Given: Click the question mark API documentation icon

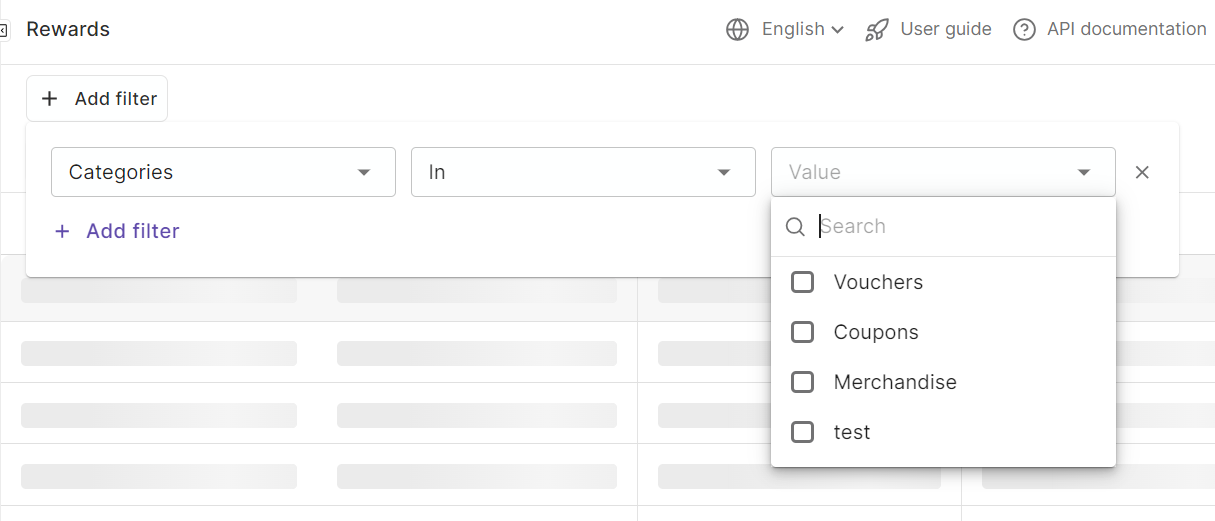Looking at the screenshot, I should pyautogui.click(x=1024, y=30).
